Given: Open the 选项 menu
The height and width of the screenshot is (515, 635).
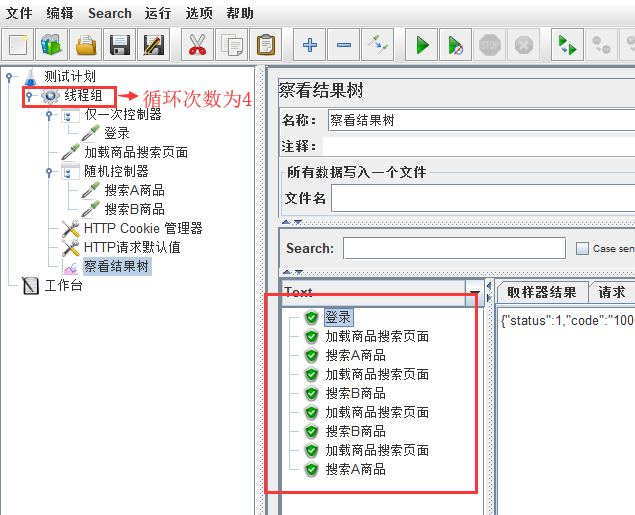Looking at the screenshot, I should tap(199, 13).
